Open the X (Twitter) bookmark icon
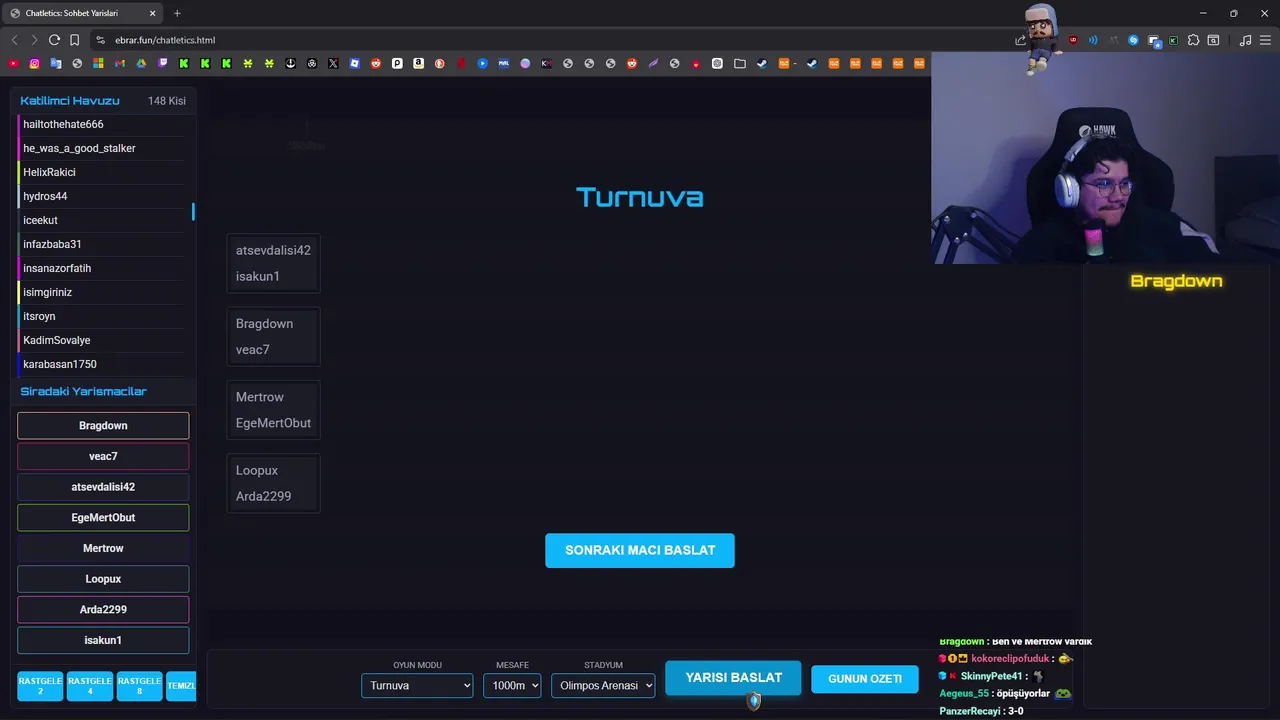The height and width of the screenshot is (720, 1280). (x=333, y=63)
